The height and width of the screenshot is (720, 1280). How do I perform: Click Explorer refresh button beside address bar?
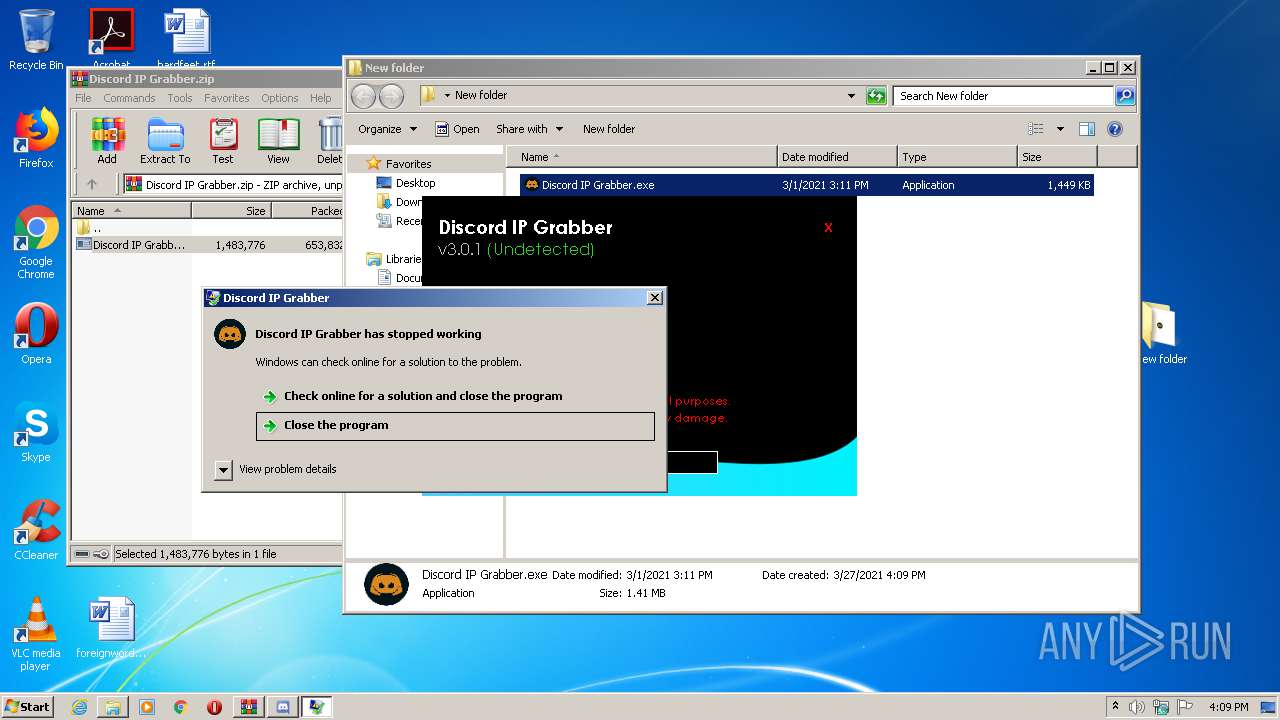876,96
